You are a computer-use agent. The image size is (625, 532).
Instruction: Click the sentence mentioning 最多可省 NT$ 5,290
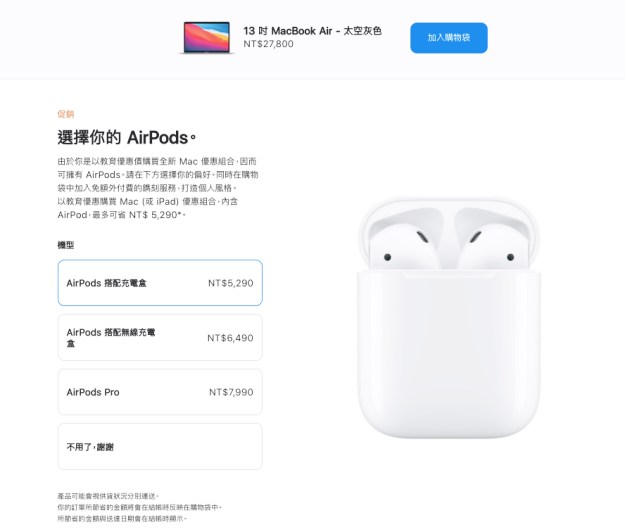pyautogui.click(x=147, y=208)
